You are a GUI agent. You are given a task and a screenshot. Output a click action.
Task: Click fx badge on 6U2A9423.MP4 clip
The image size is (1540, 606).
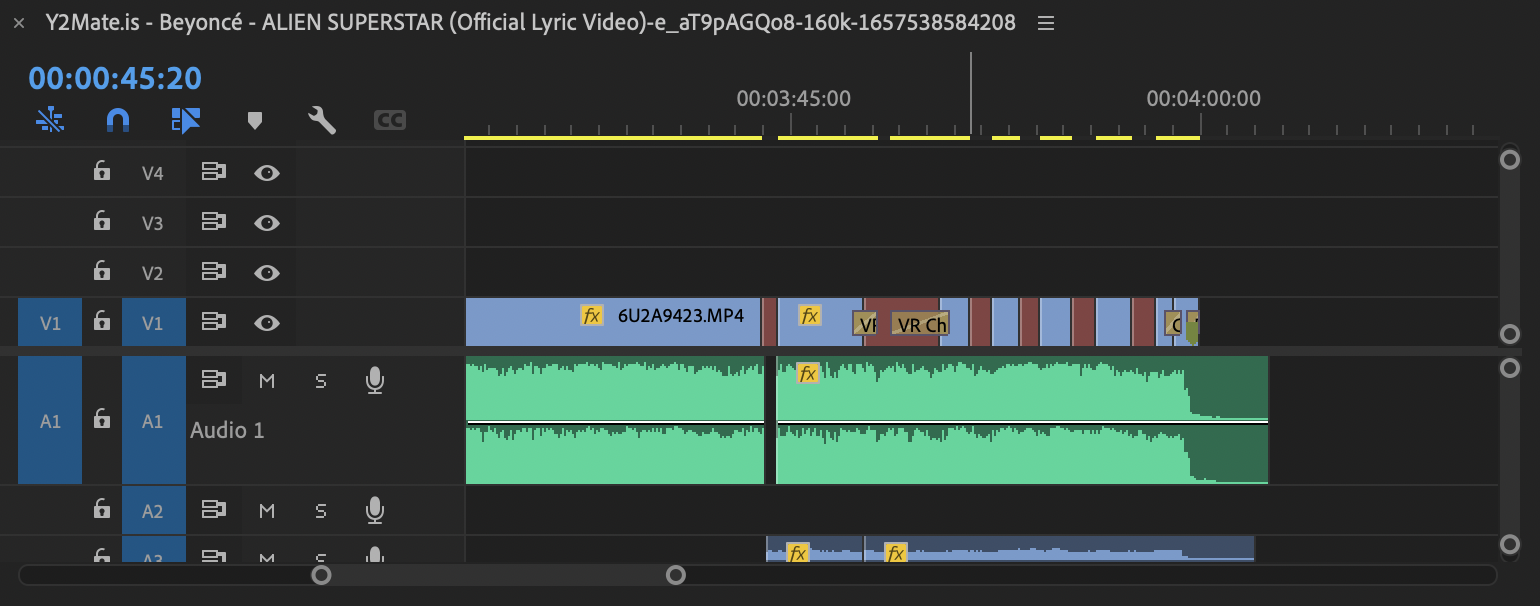point(592,315)
